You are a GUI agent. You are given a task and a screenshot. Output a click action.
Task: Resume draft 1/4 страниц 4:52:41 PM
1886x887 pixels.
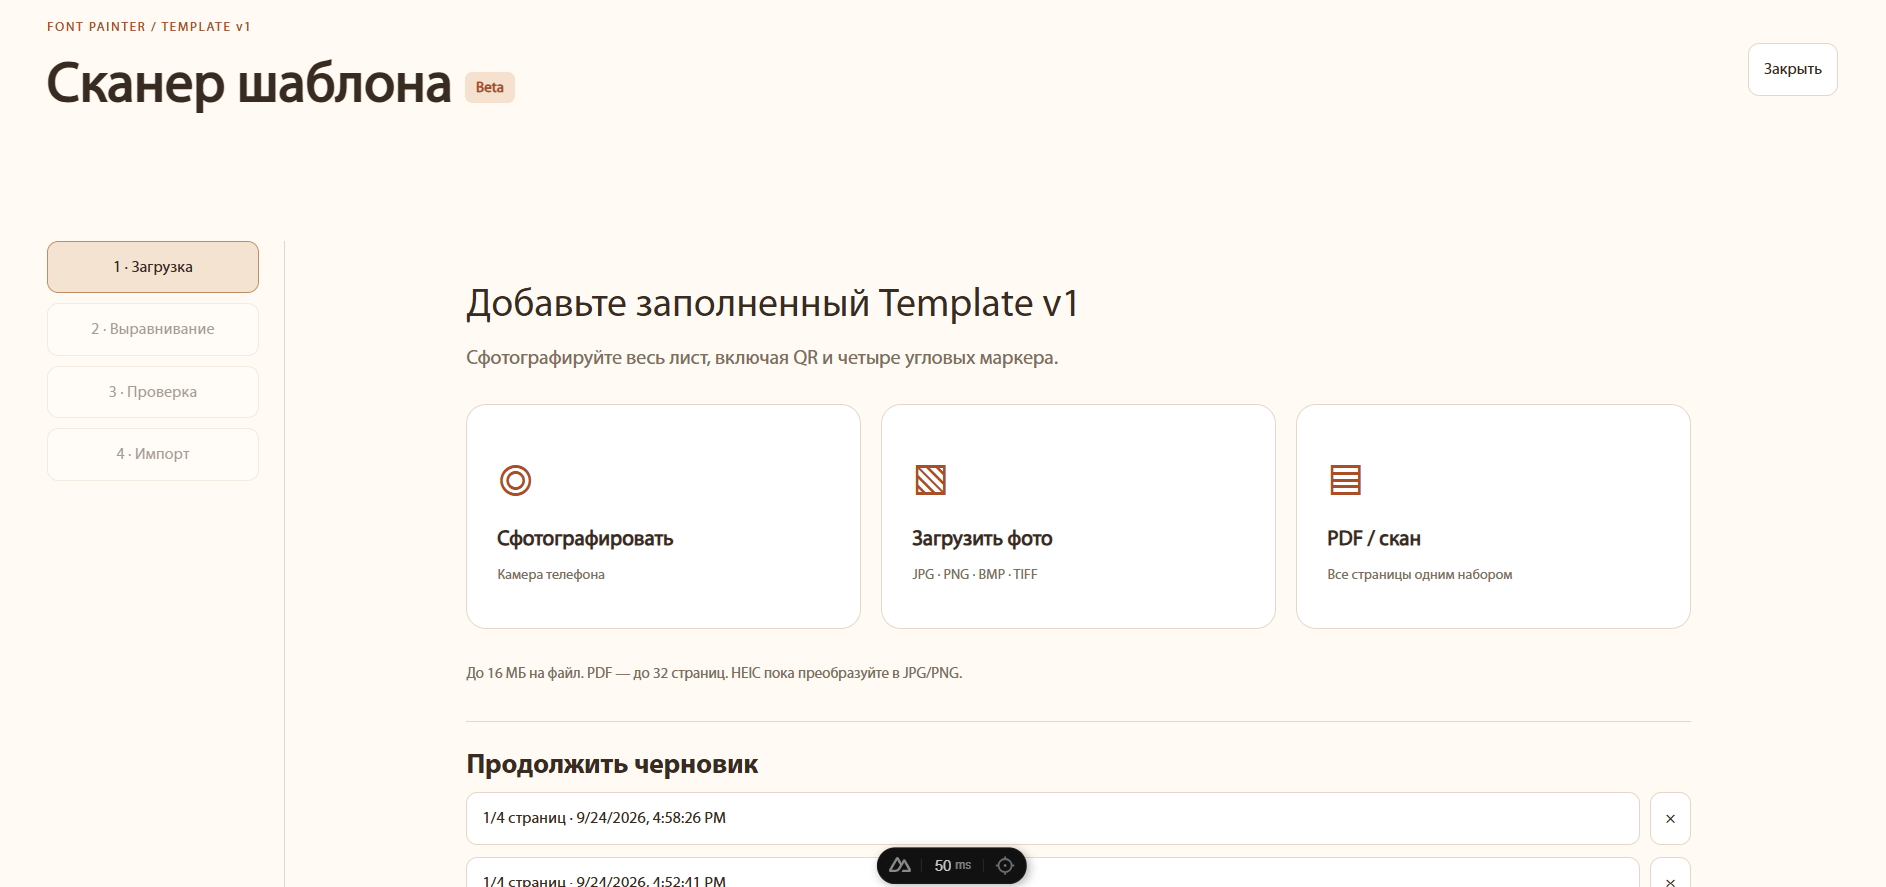[1052, 873]
